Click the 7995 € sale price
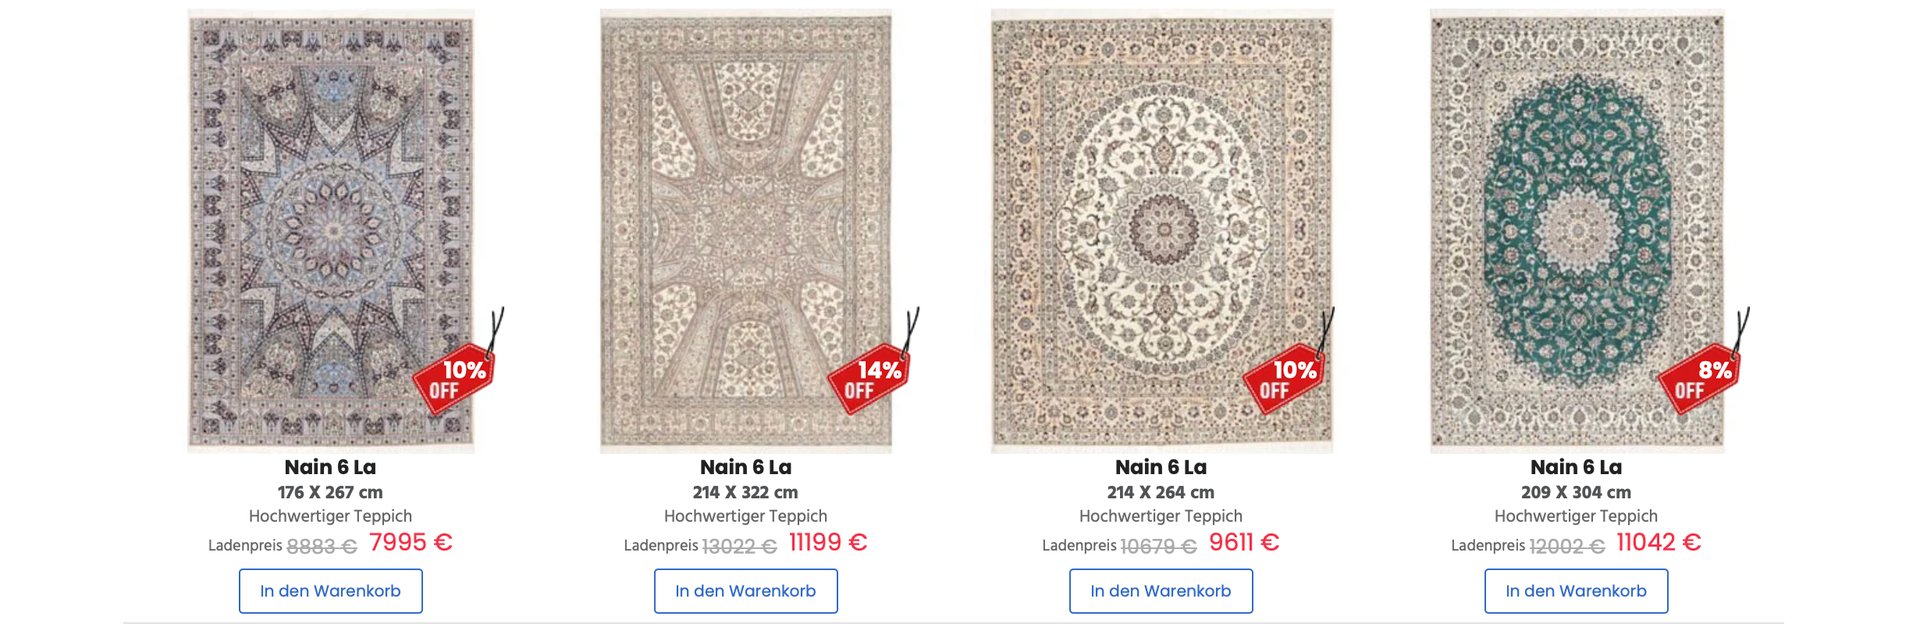The image size is (1920, 627). click(x=410, y=542)
